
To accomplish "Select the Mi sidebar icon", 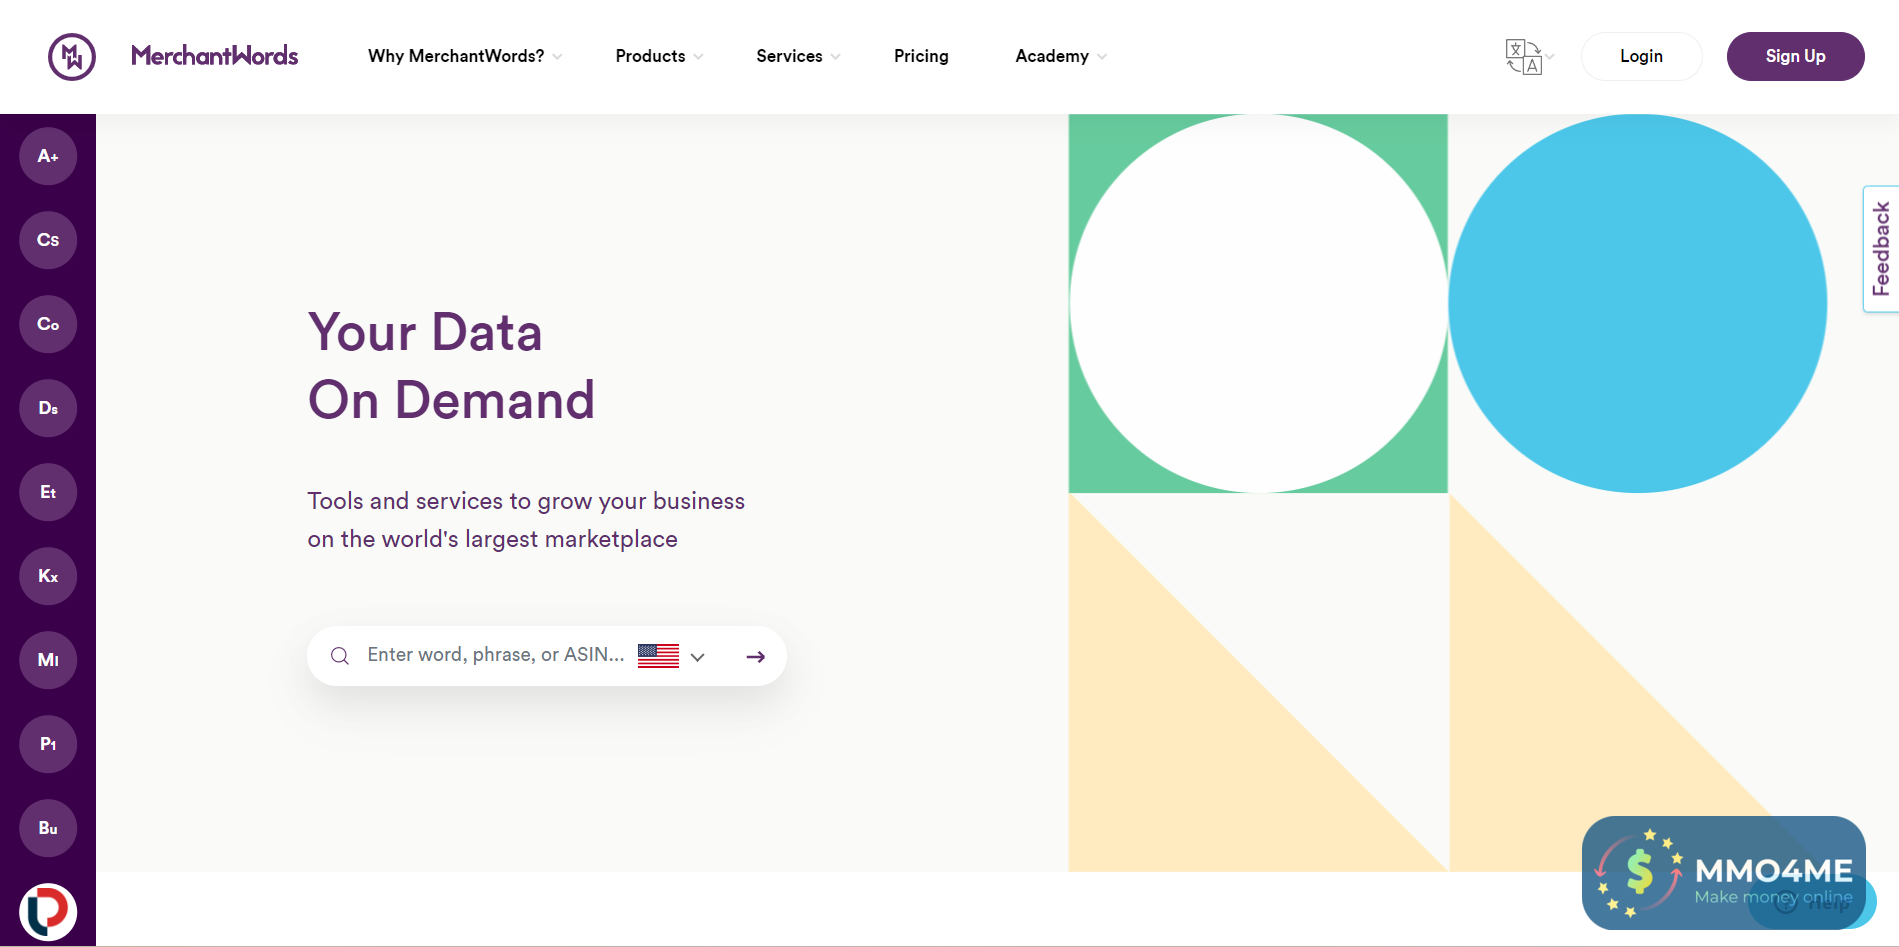I will click(x=48, y=660).
